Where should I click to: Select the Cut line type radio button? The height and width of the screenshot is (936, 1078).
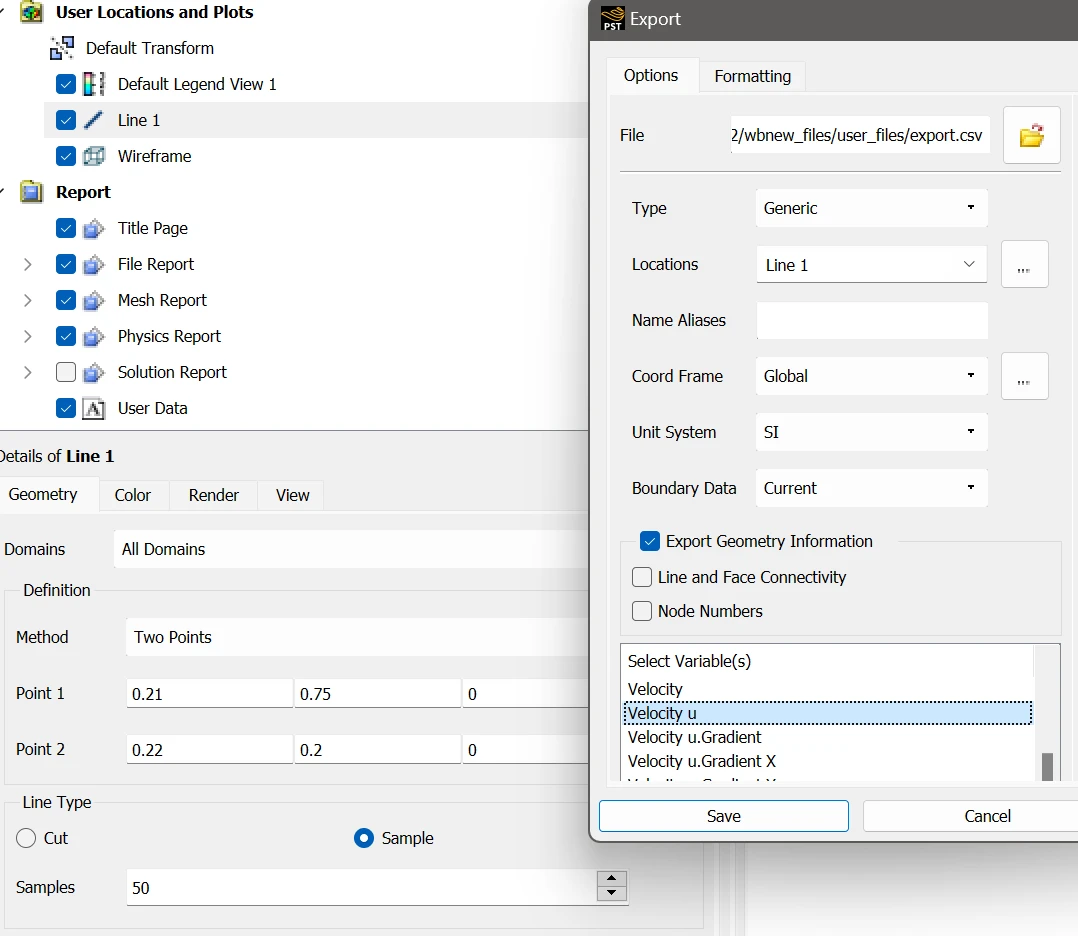(x=26, y=838)
